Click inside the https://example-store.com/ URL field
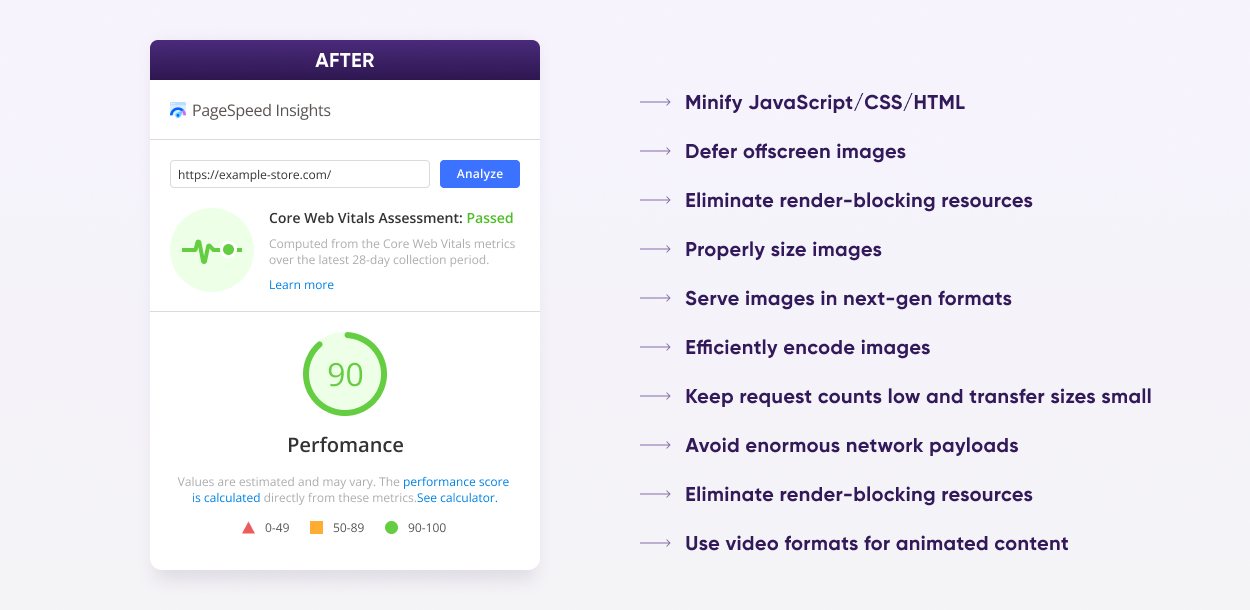This screenshot has height=610, width=1250. pos(299,173)
